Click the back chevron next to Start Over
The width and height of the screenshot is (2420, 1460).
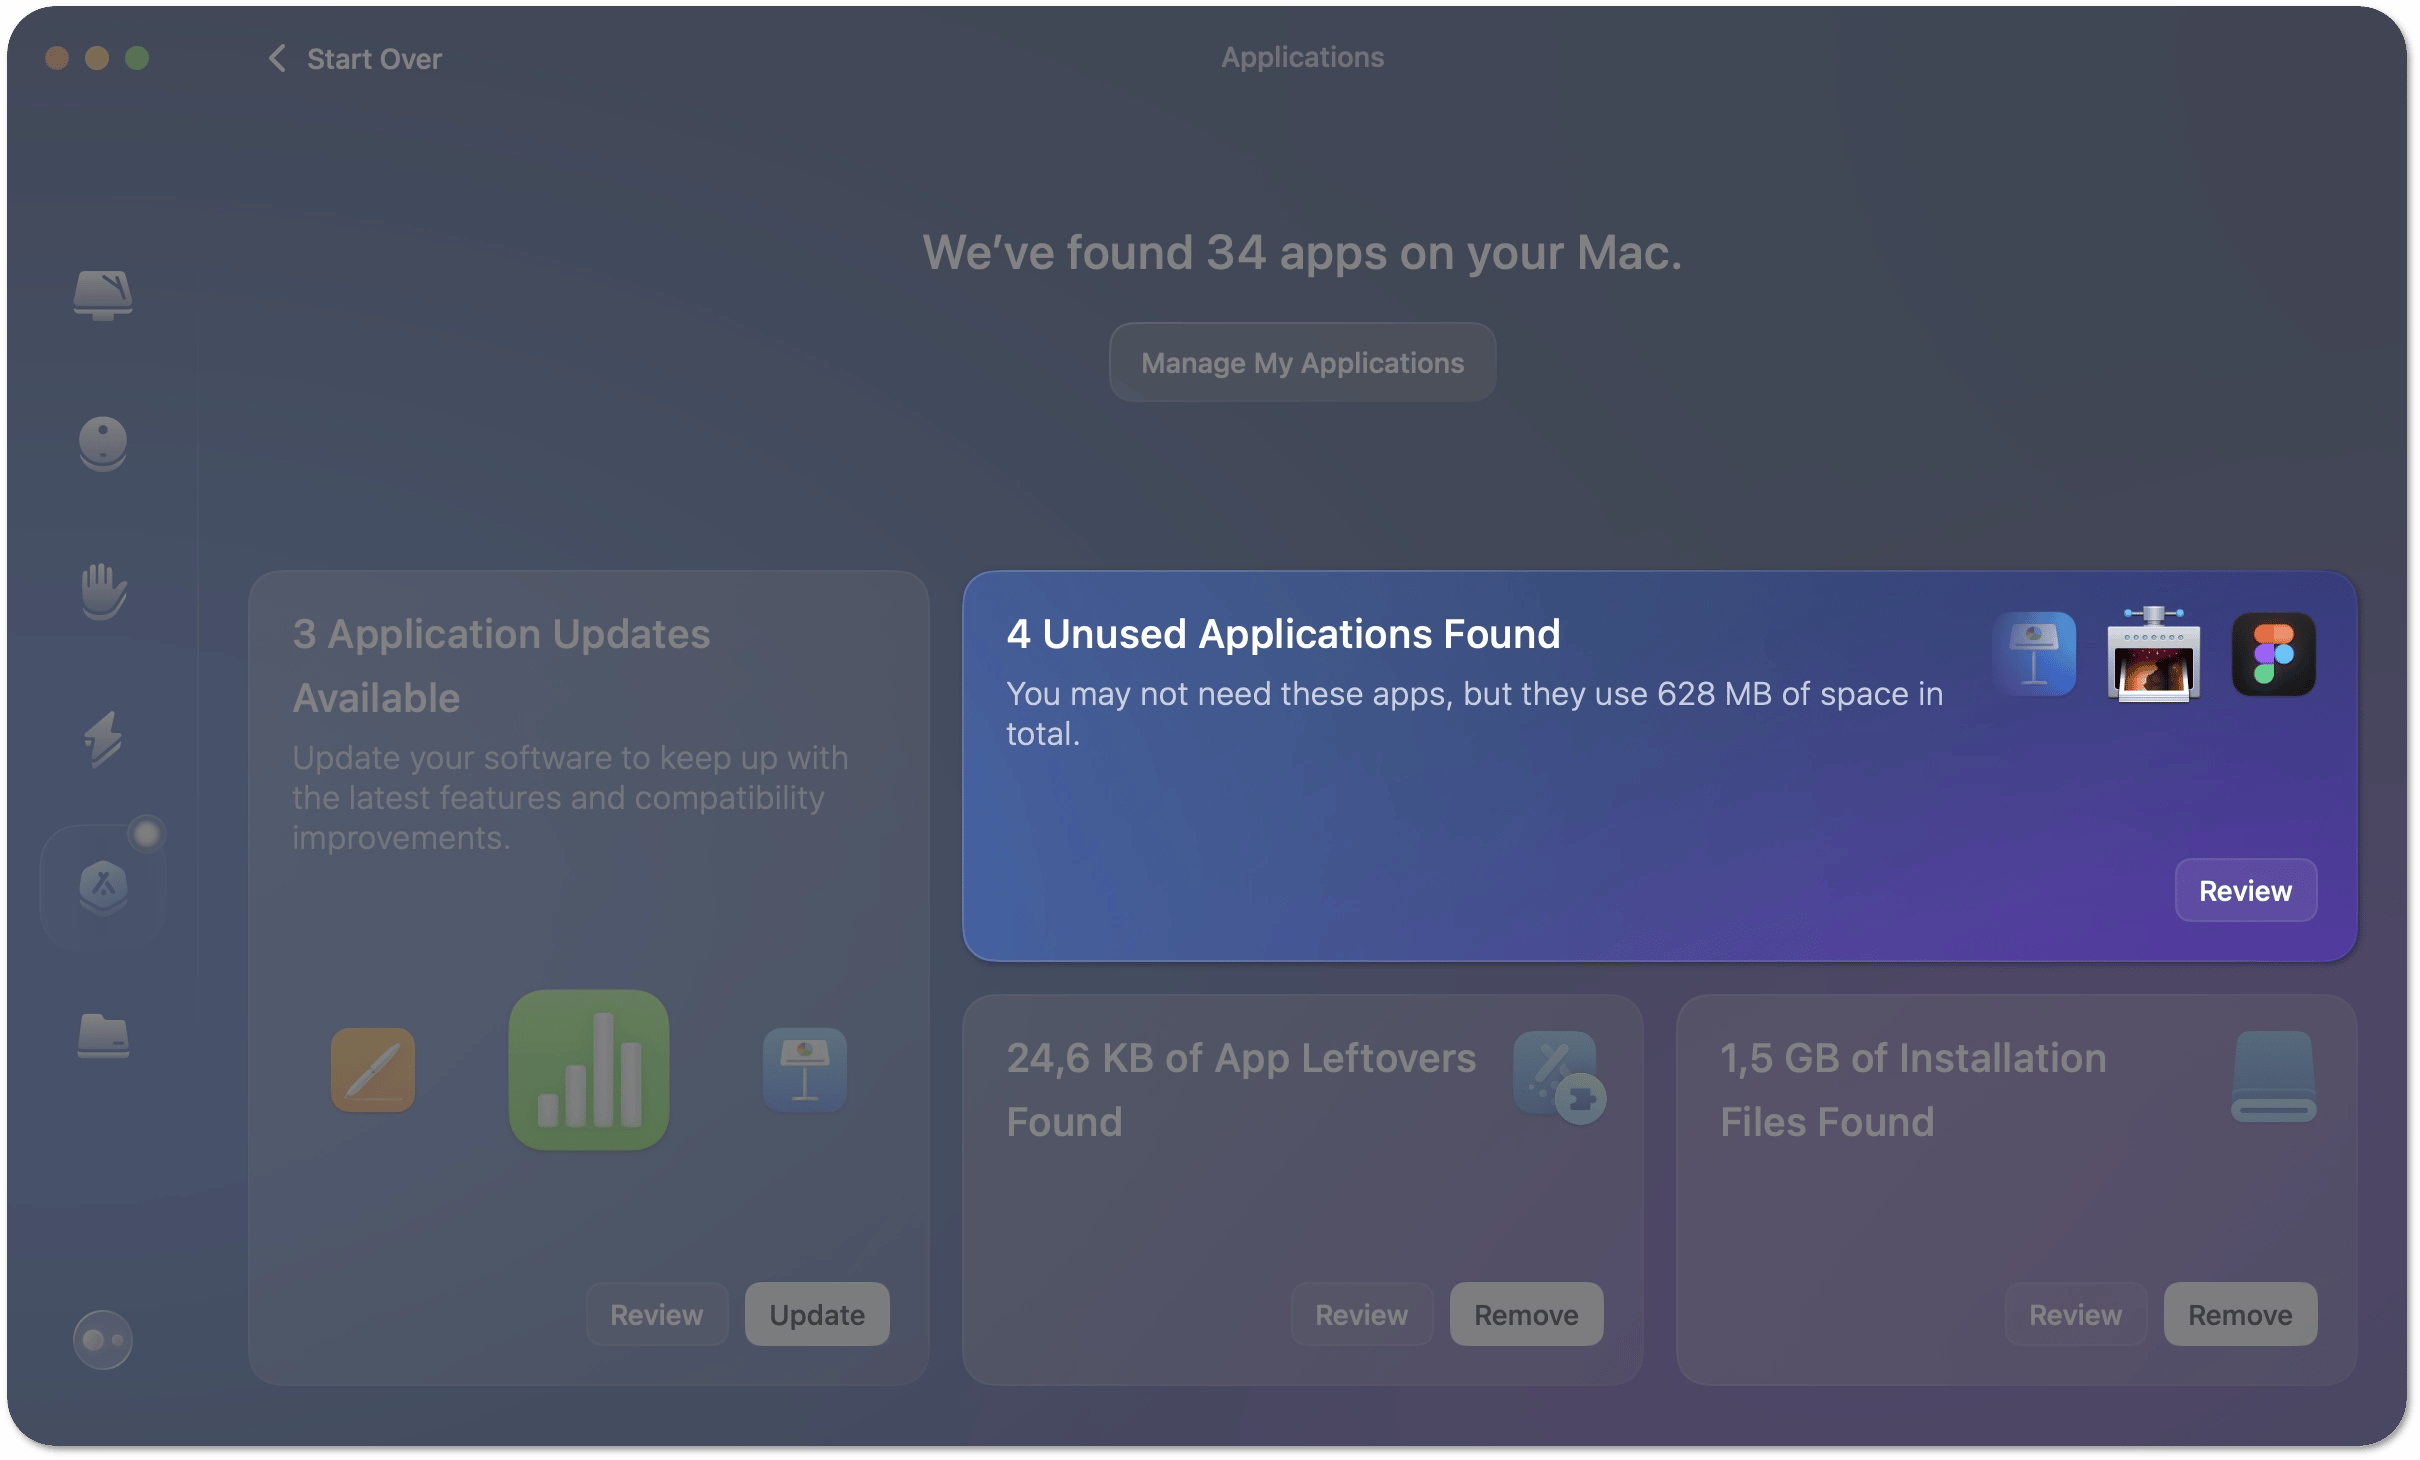click(277, 58)
